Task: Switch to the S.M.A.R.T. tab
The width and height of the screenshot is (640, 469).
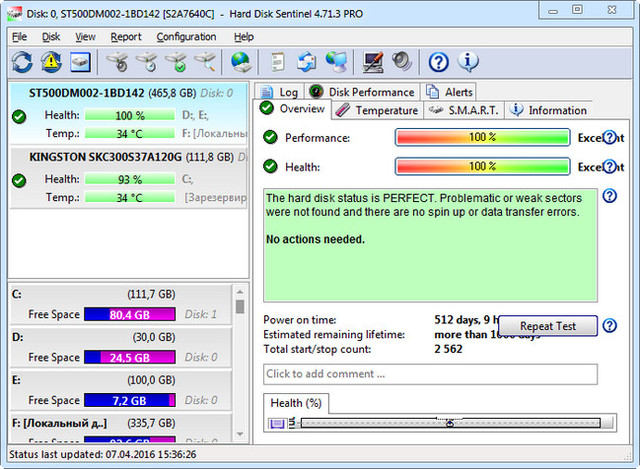Action: pyautogui.click(x=464, y=110)
